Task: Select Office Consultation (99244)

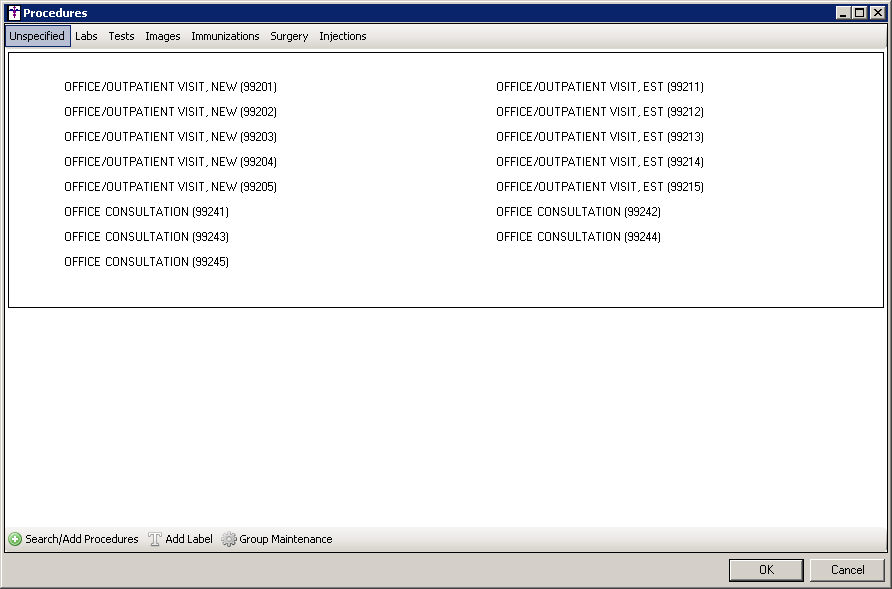Action: coord(578,237)
